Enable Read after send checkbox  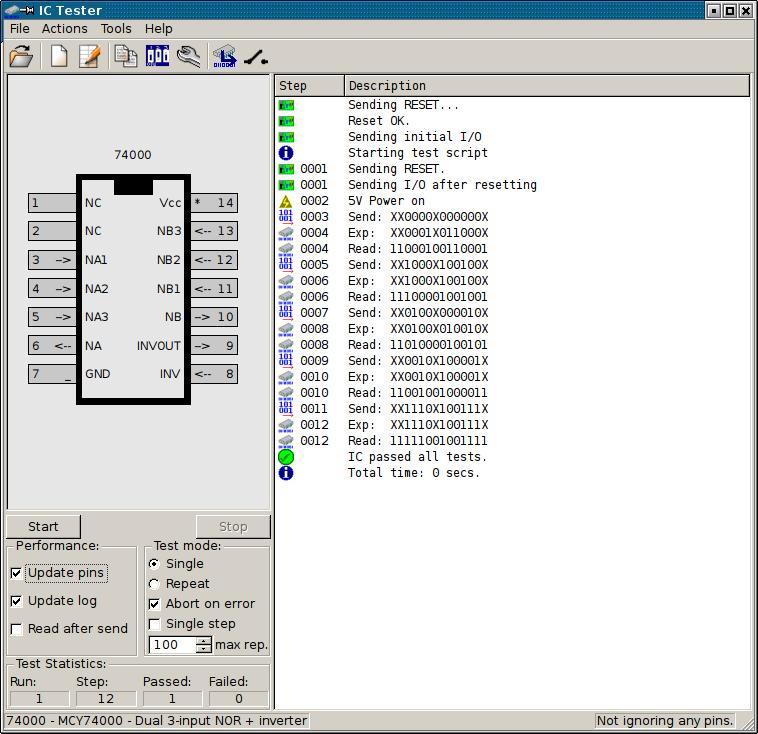(17, 629)
